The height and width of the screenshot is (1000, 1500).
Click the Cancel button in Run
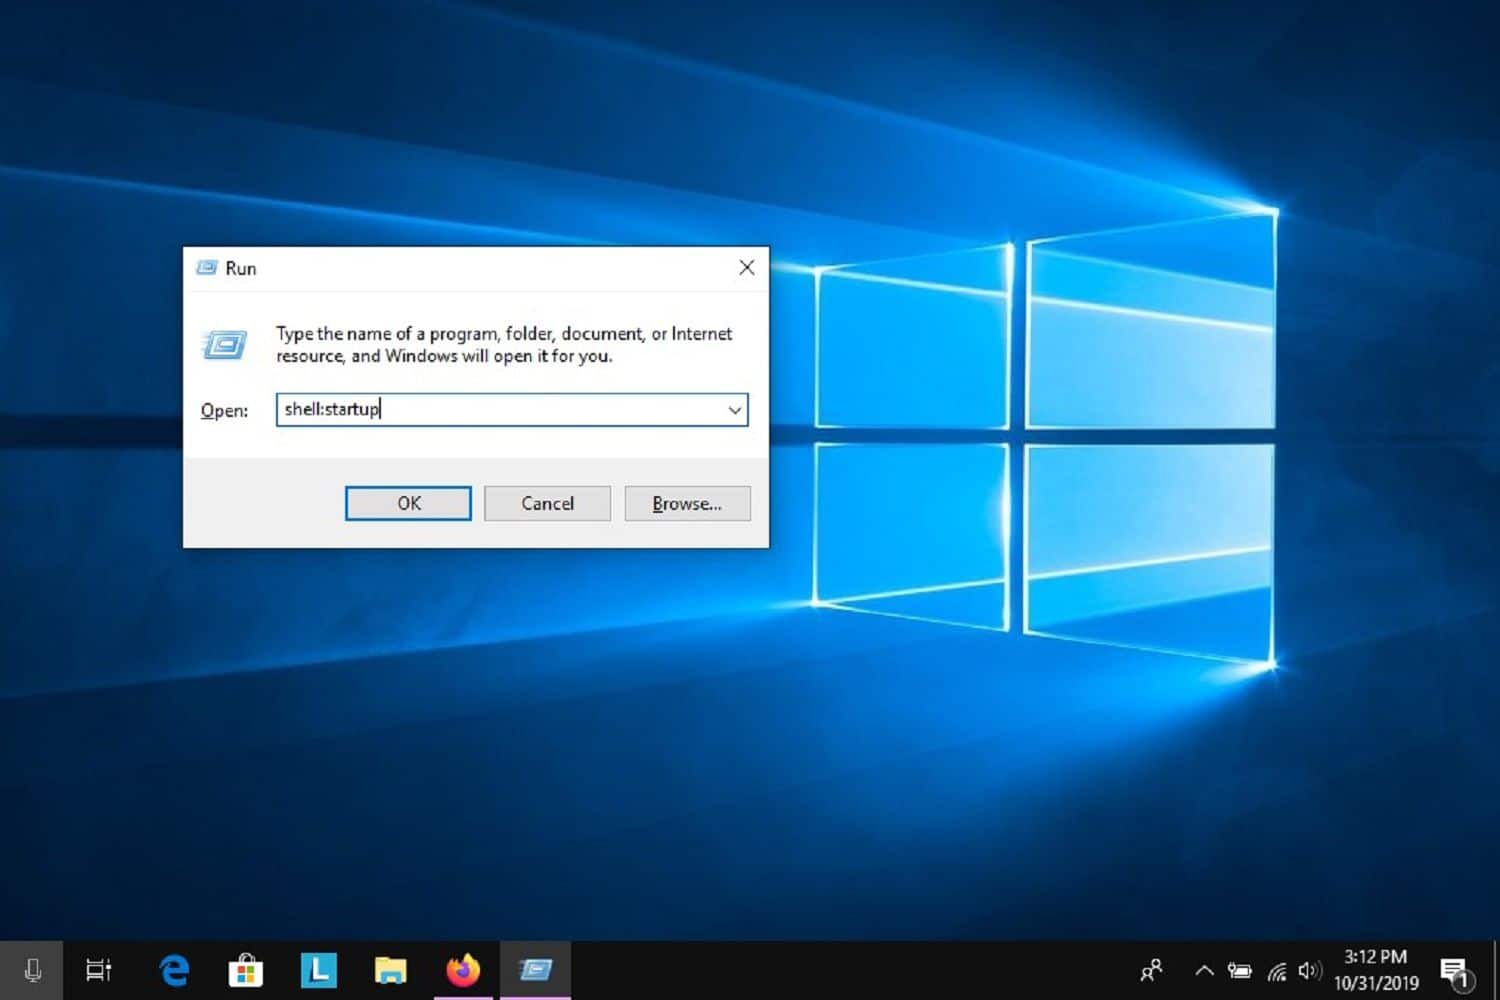coord(547,503)
